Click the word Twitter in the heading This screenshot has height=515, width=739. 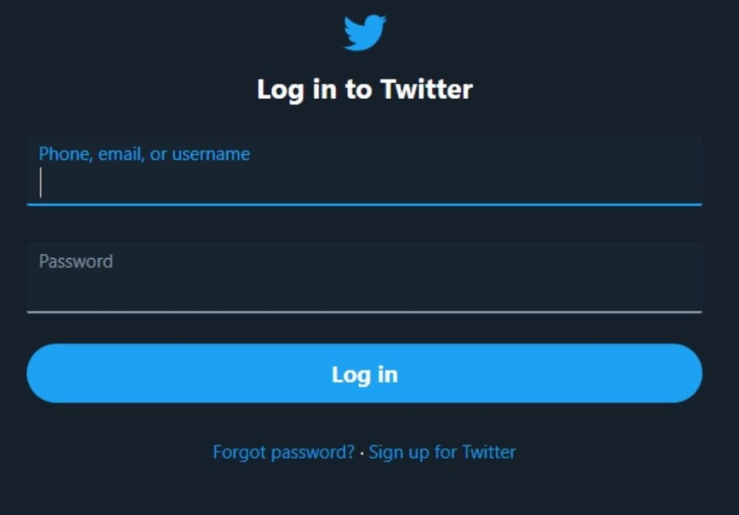tap(427, 89)
